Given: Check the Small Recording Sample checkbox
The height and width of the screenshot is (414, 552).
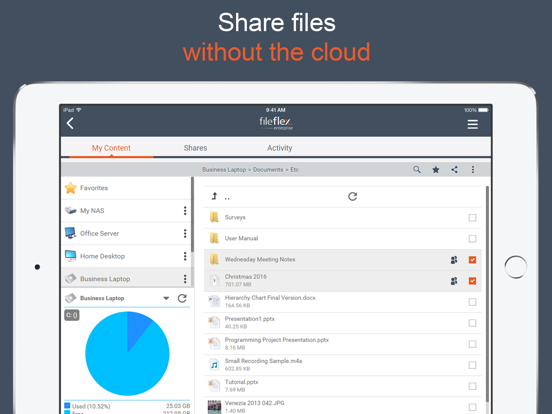Looking at the screenshot, I should pos(472,365).
